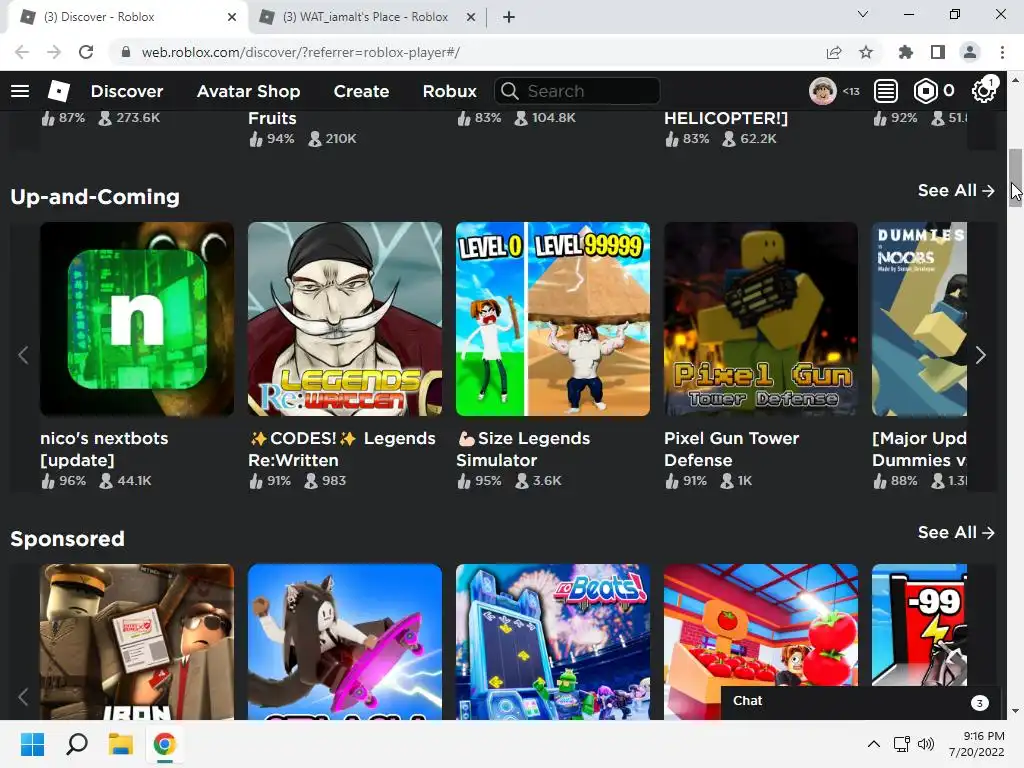Click Size Legends Simulator title text
This screenshot has width=1024, height=768.
click(523, 449)
